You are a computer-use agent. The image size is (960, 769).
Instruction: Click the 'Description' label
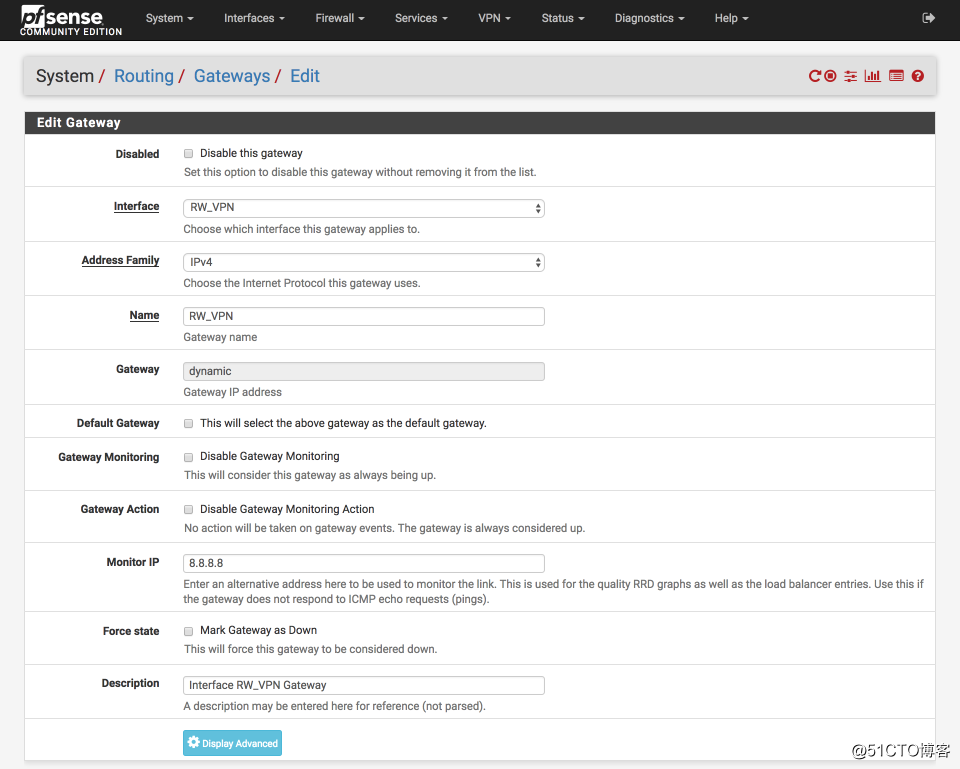point(130,683)
